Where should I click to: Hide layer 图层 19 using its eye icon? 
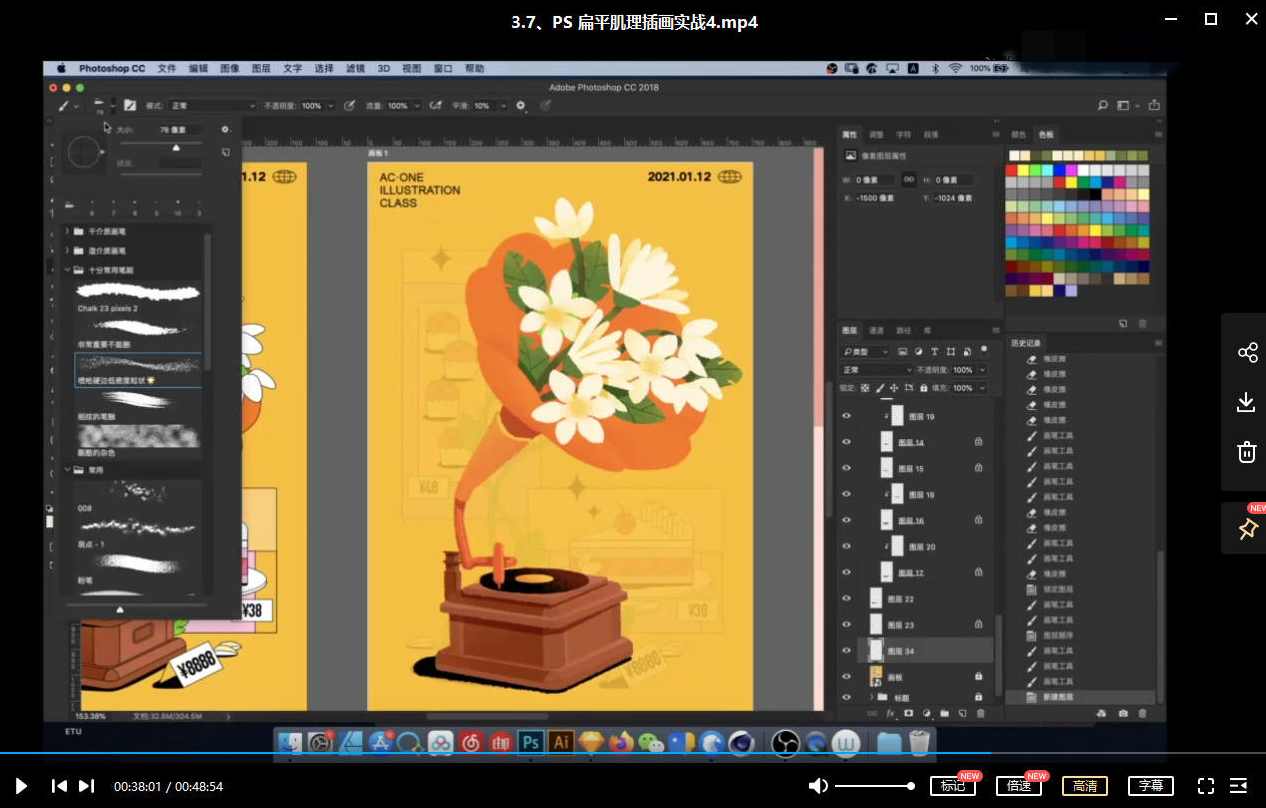pyautogui.click(x=847, y=416)
